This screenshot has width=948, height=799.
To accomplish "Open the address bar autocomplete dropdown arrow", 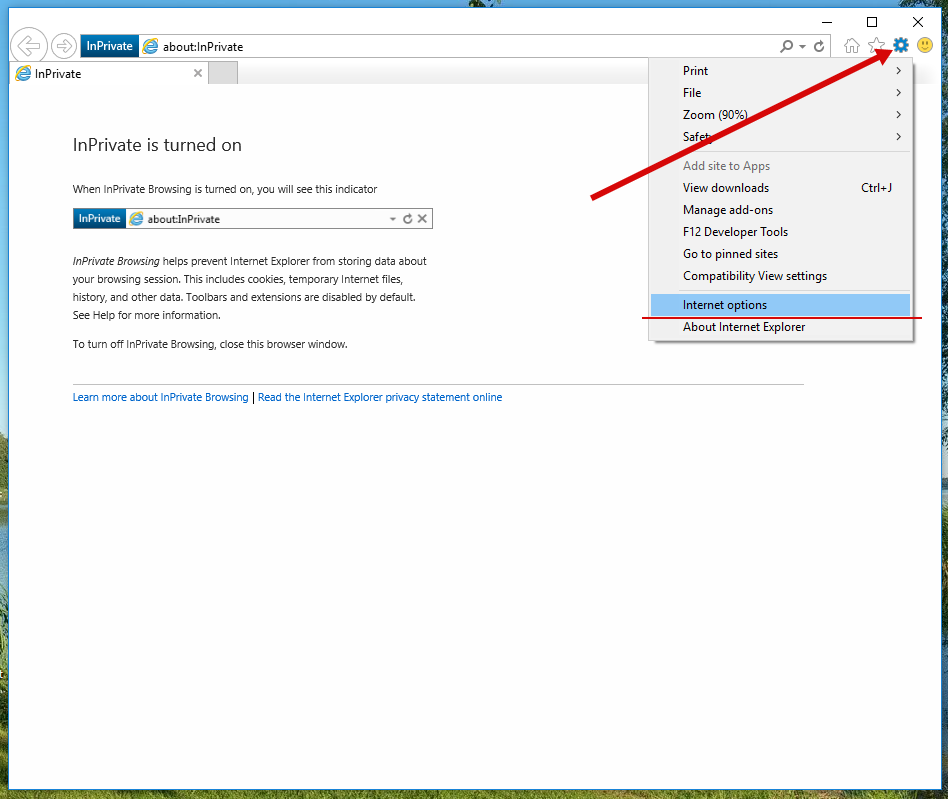I will pyautogui.click(x=802, y=47).
